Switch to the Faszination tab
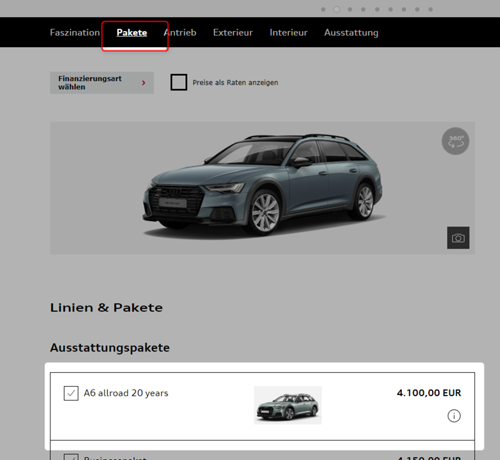Screen dimensions: 500x460 click(75, 32)
